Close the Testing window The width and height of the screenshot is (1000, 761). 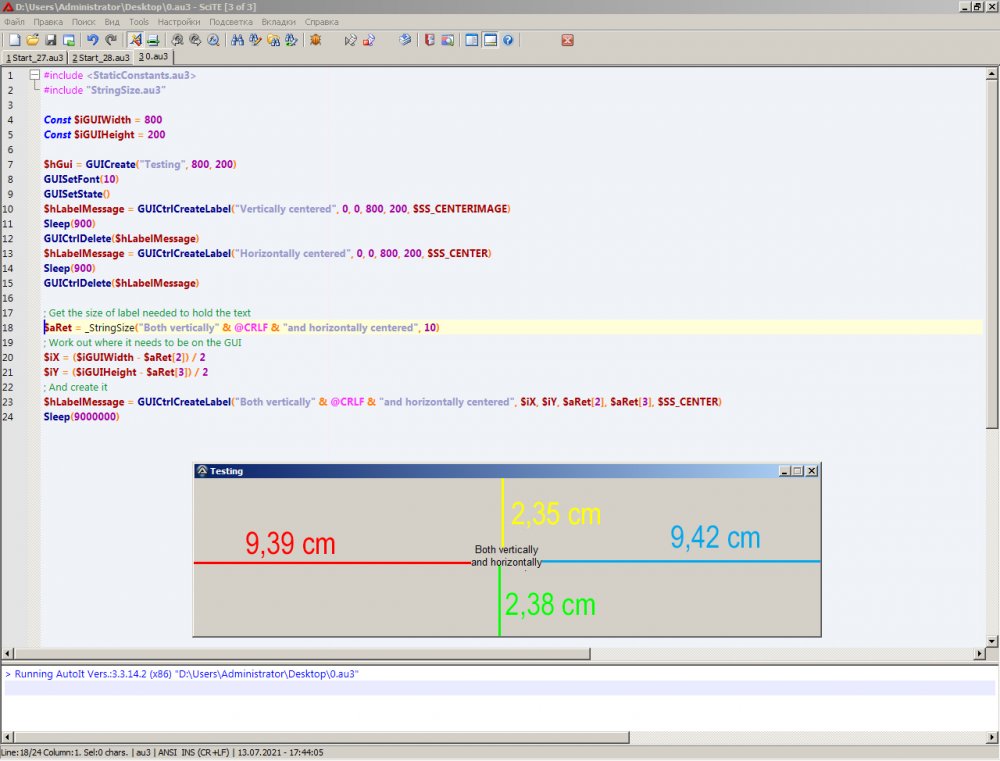[812, 471]
